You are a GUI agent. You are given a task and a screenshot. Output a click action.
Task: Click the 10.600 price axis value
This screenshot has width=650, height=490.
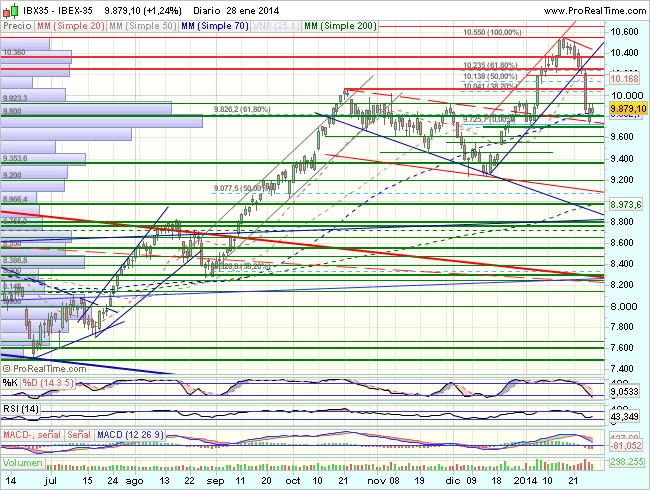pos(624,32)
